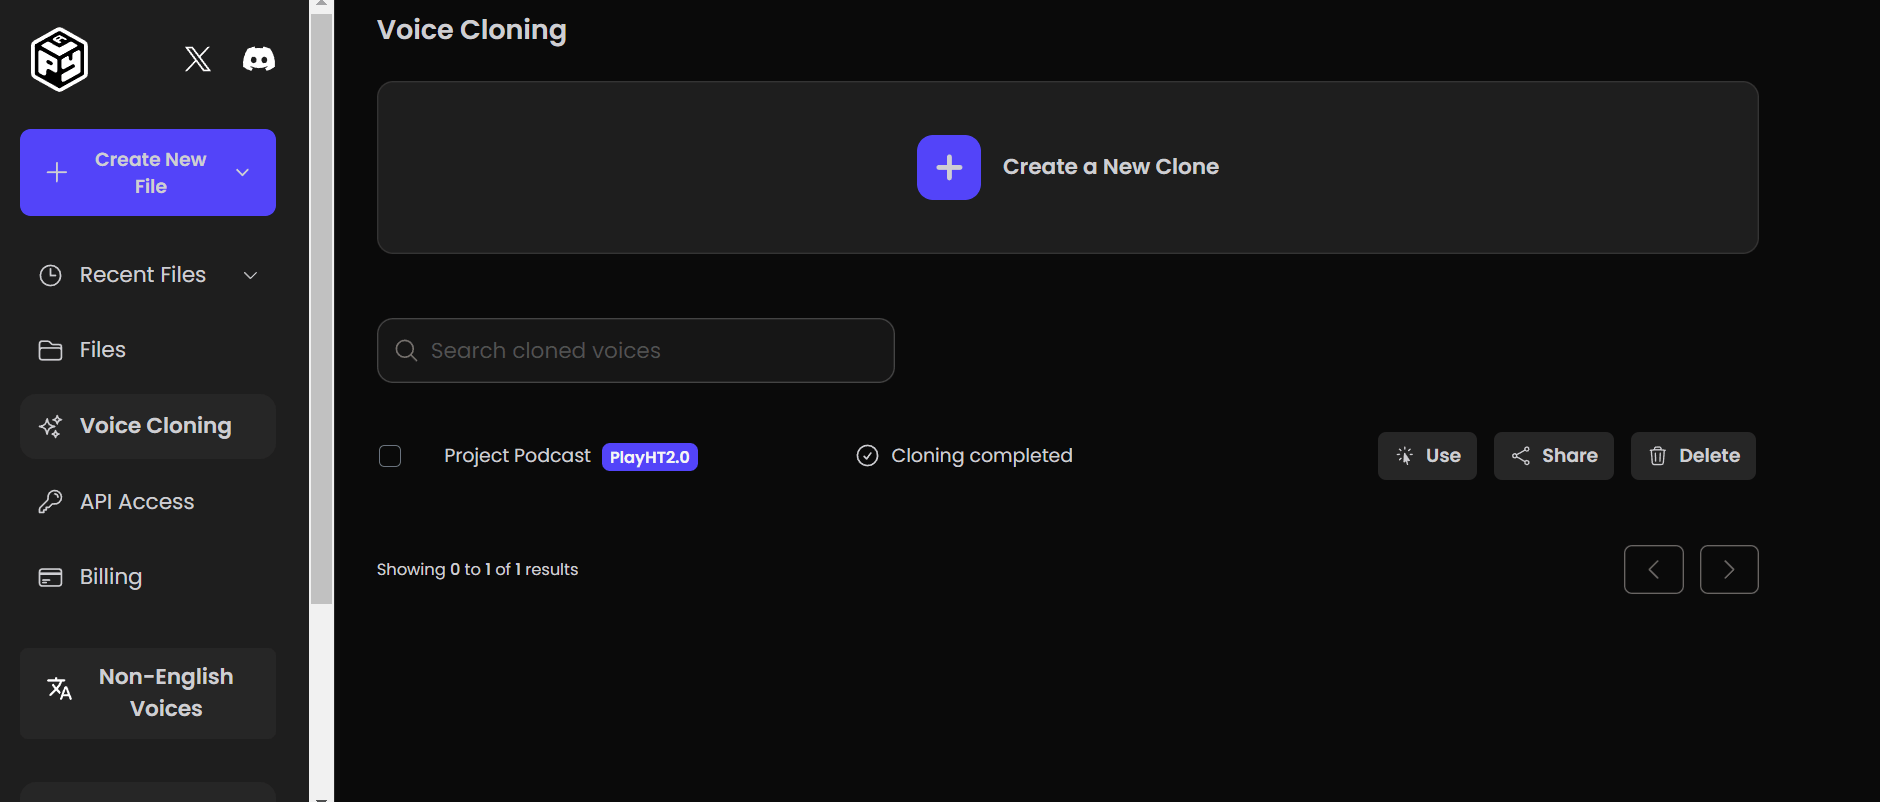Open Files in the sidebar
1880x802 pixels.
102,350
